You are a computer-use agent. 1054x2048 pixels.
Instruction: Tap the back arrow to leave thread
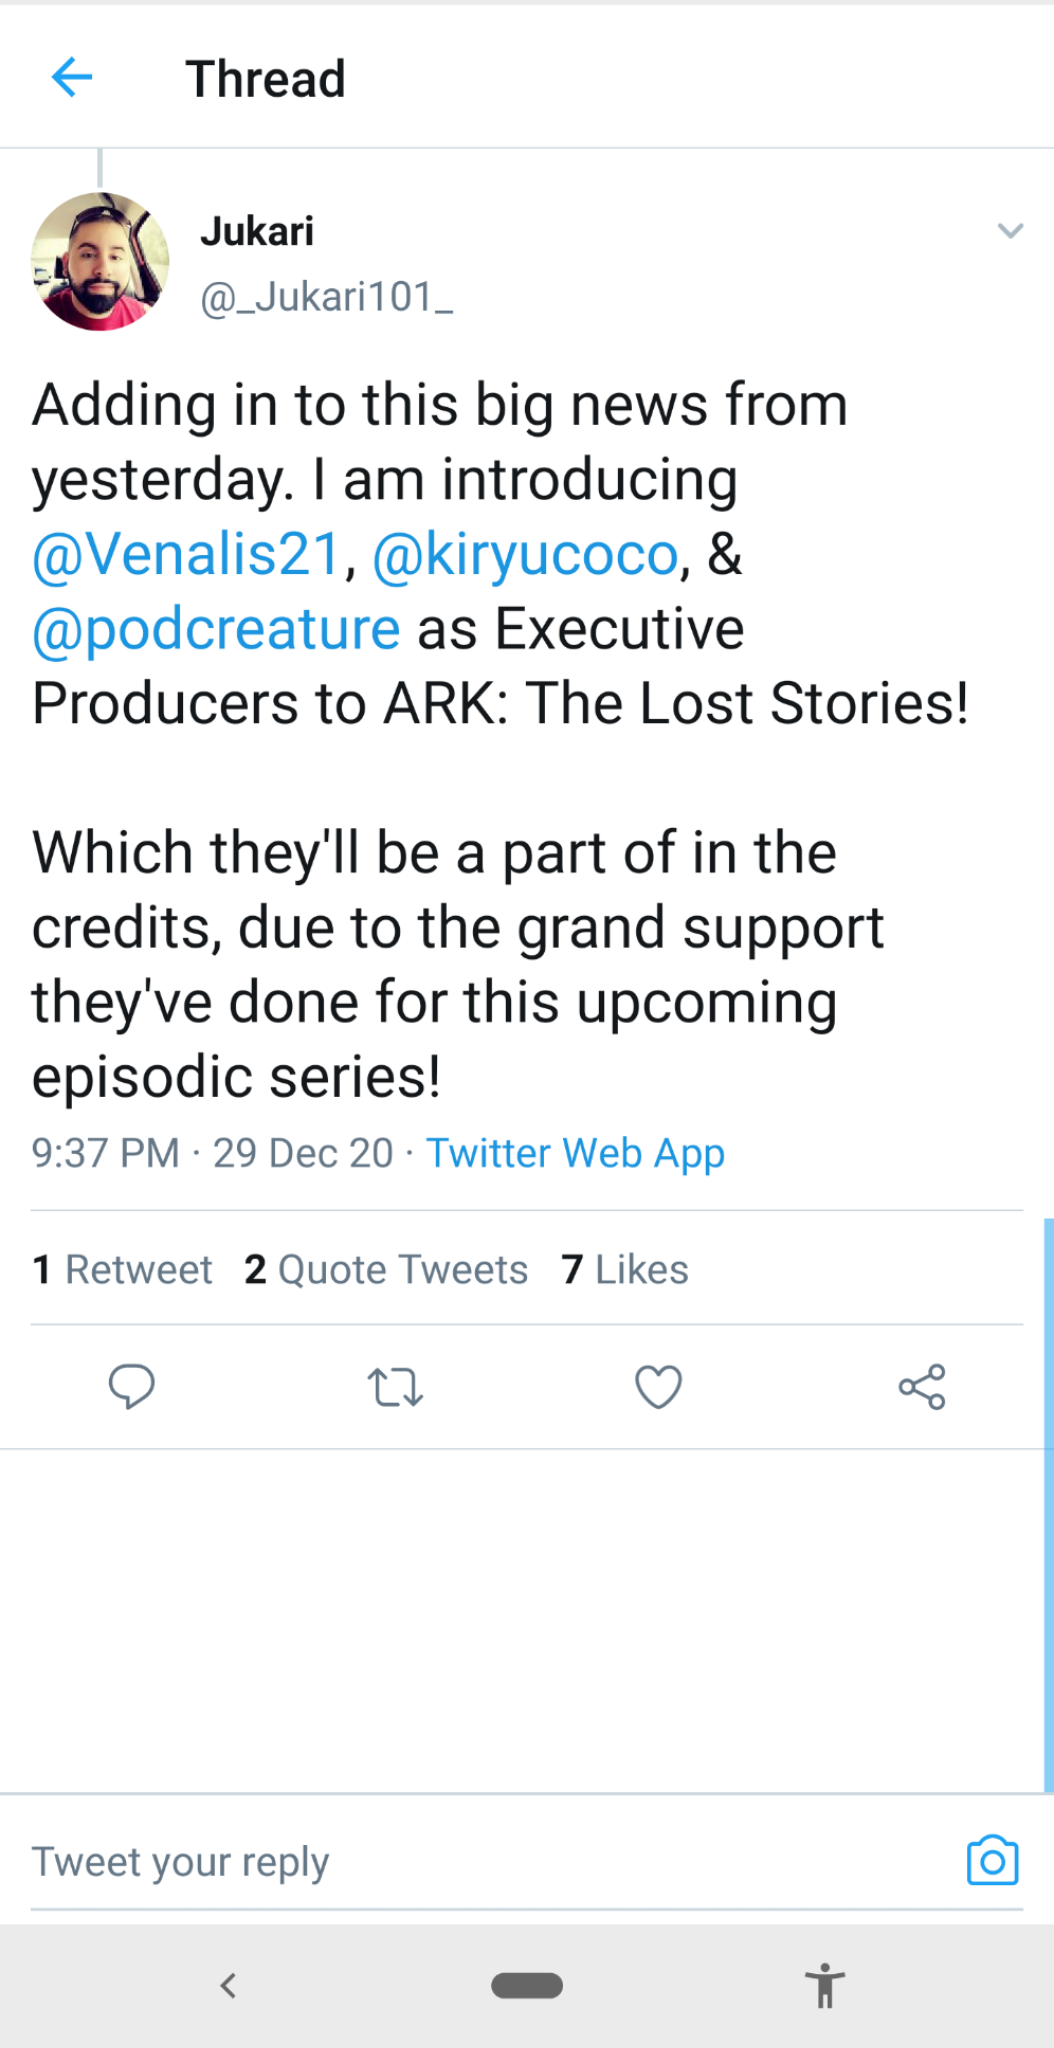[71, 78]
